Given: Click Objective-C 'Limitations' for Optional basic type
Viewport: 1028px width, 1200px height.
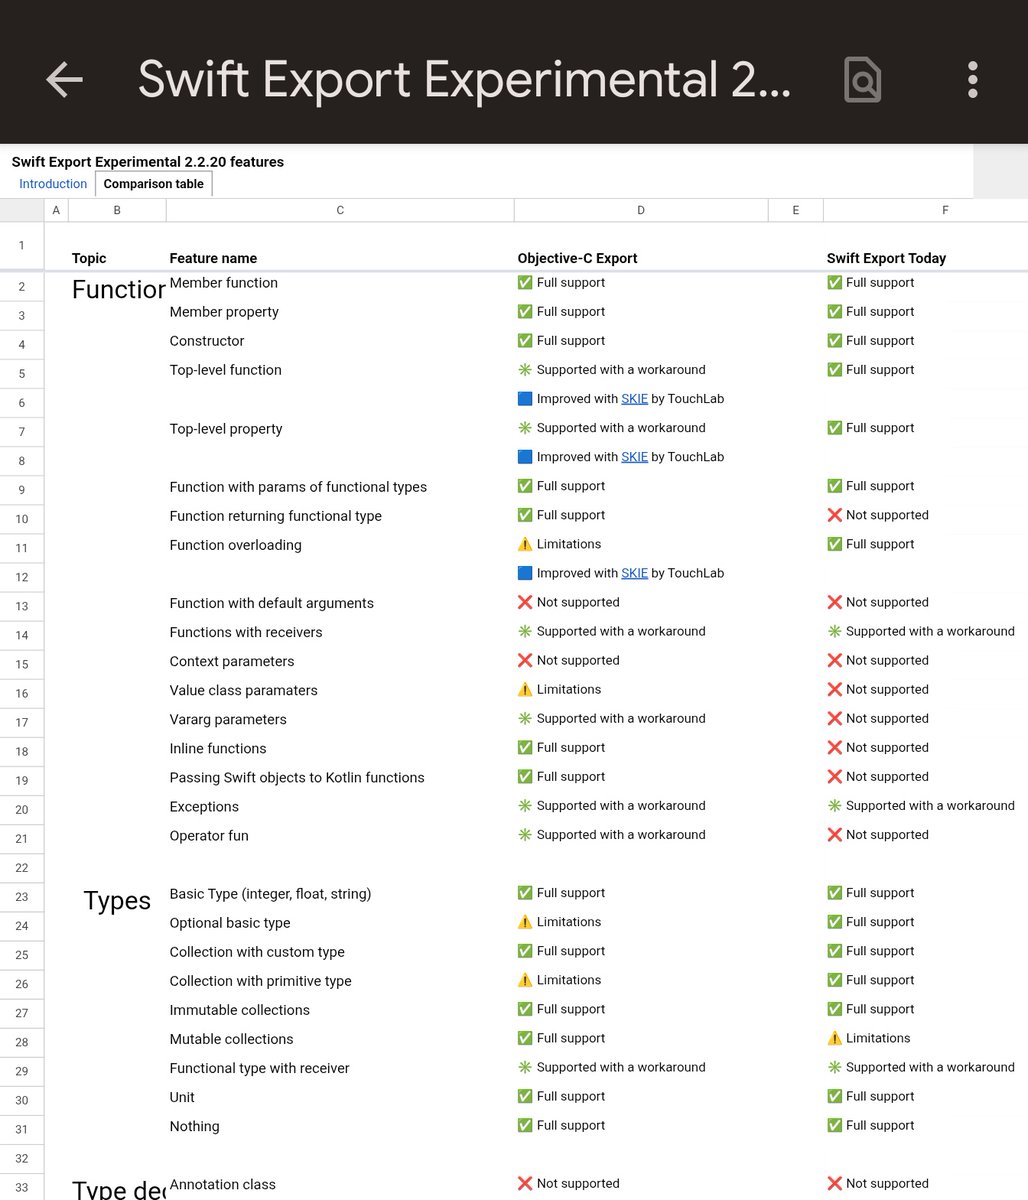Looking at the screenshot, I should pos(559,922).
